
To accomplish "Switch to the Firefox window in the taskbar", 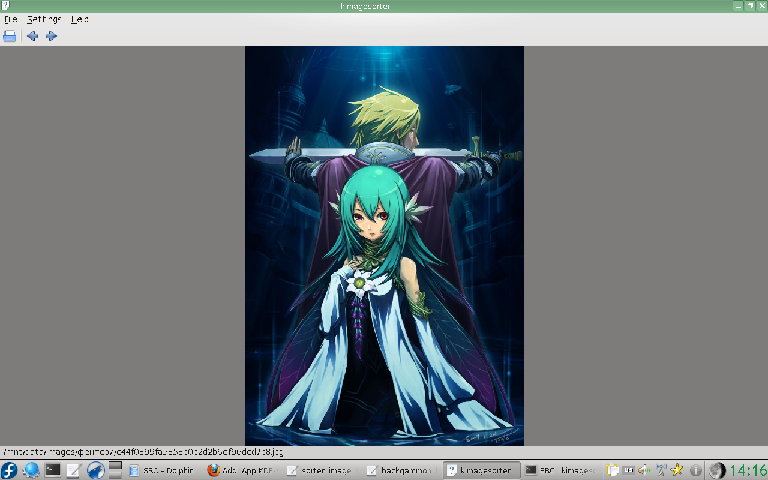I will [242, 470].
